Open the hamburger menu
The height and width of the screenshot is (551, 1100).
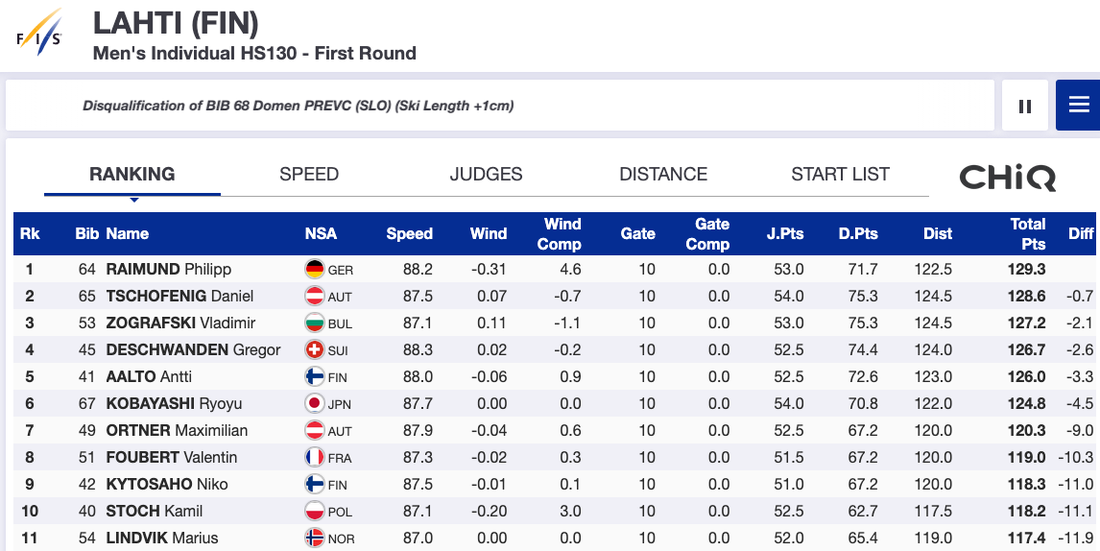1078,106
